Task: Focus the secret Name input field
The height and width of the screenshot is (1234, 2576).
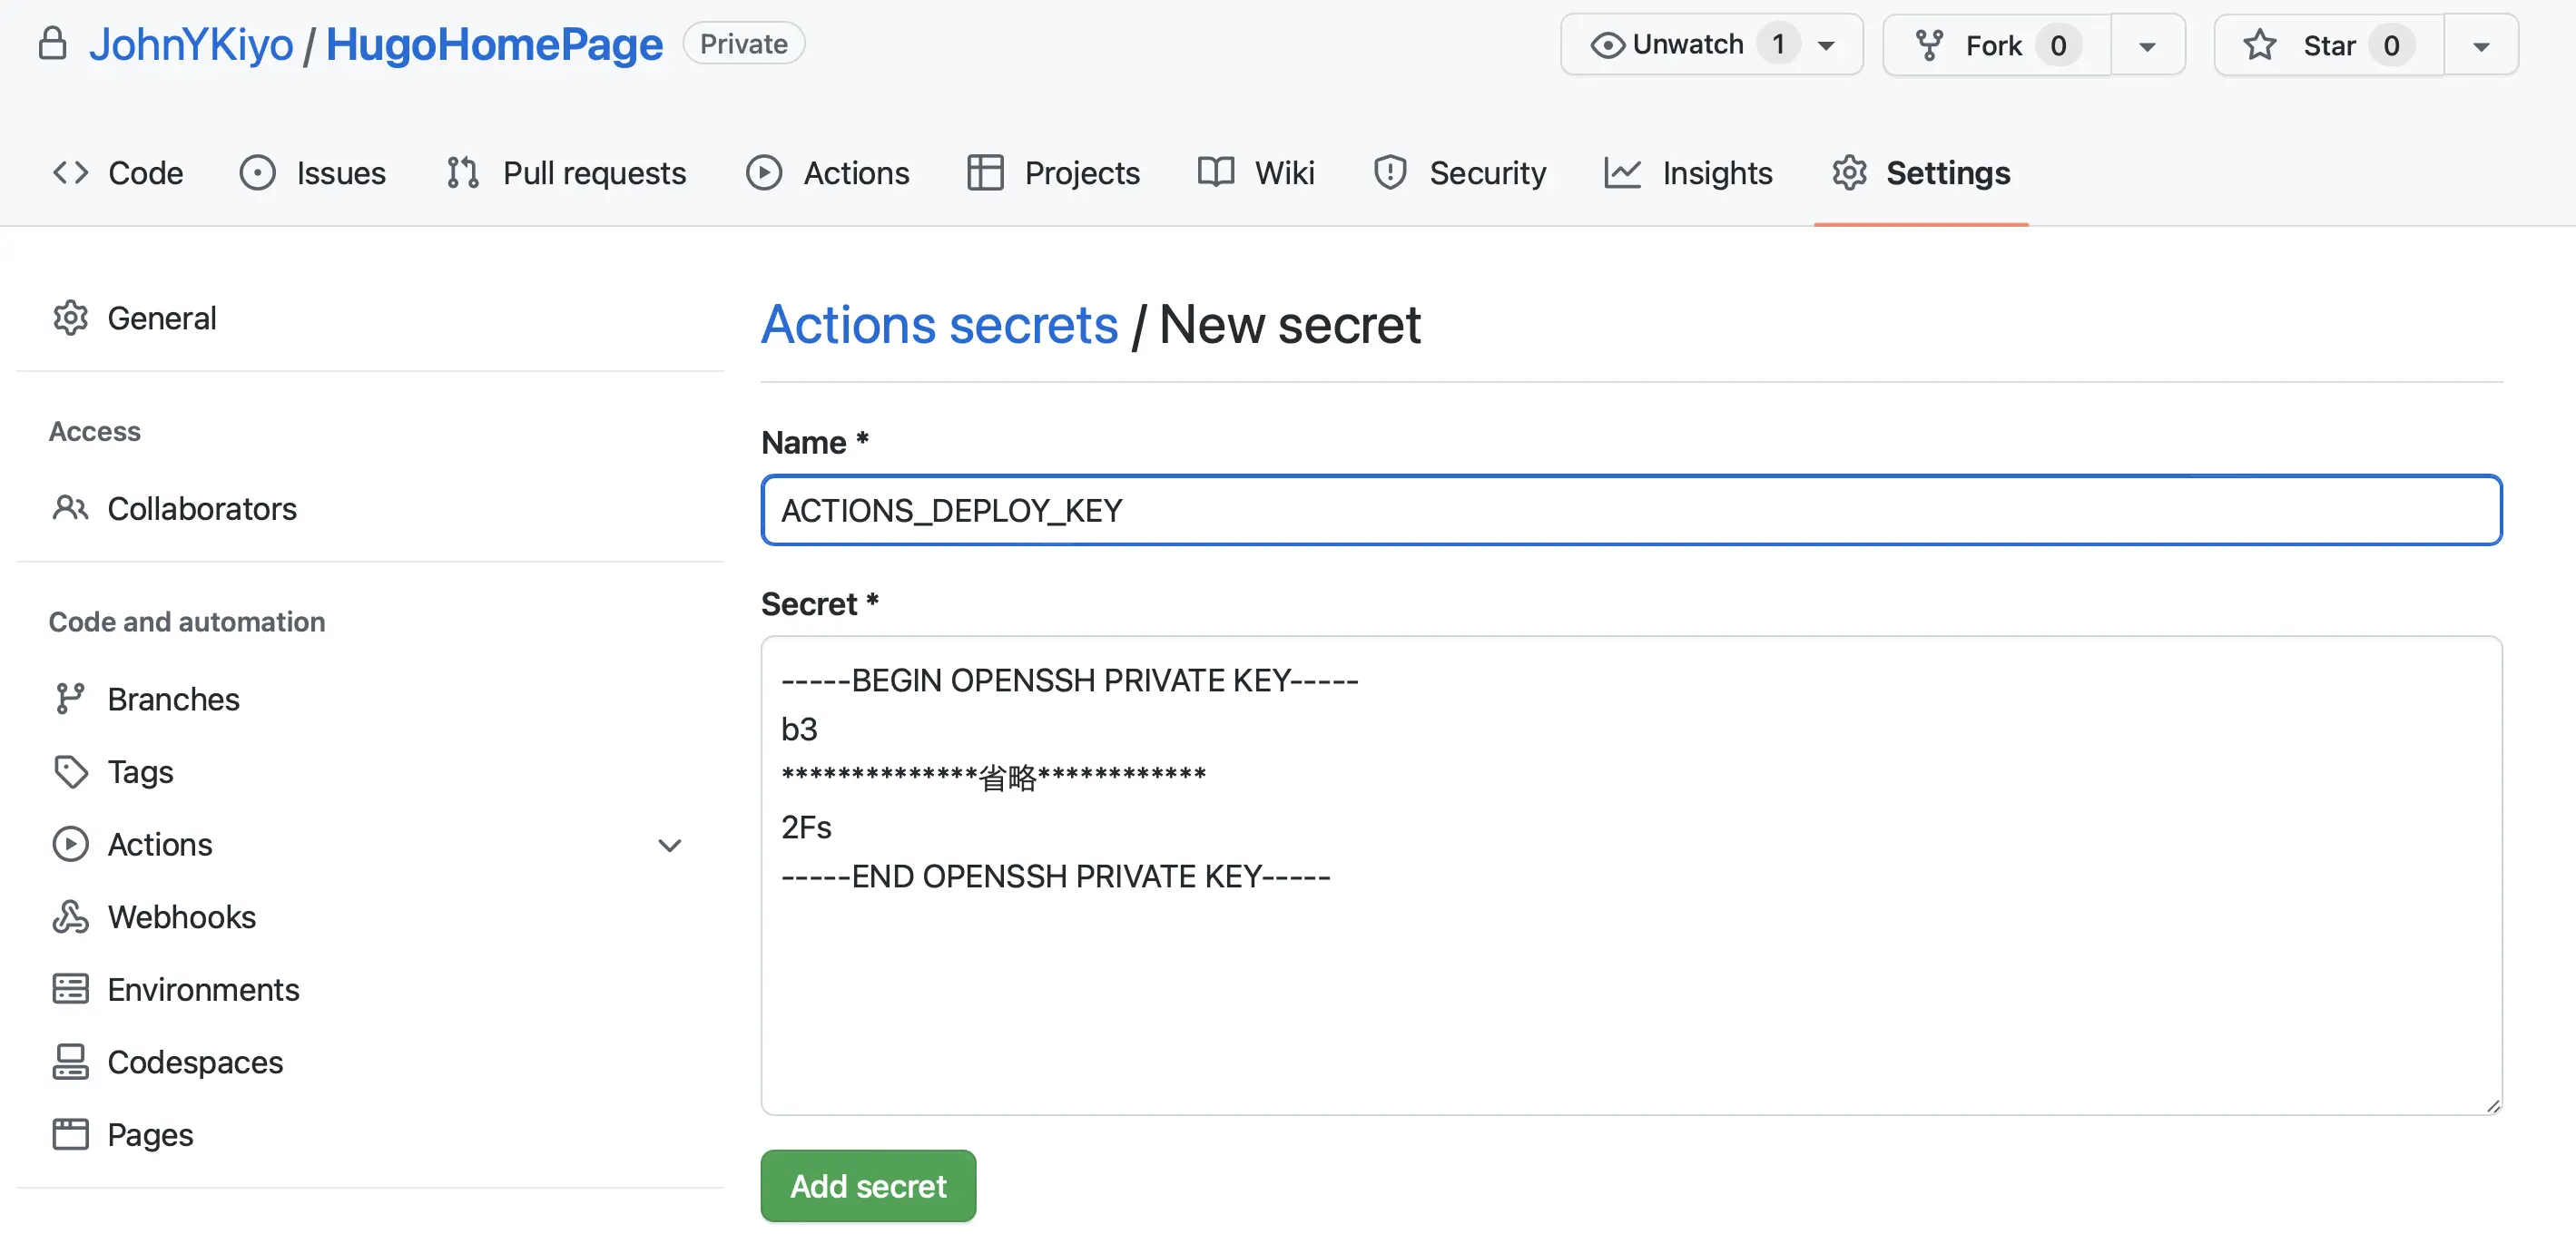Action: pyautogui.click(x=1630, y=510)
